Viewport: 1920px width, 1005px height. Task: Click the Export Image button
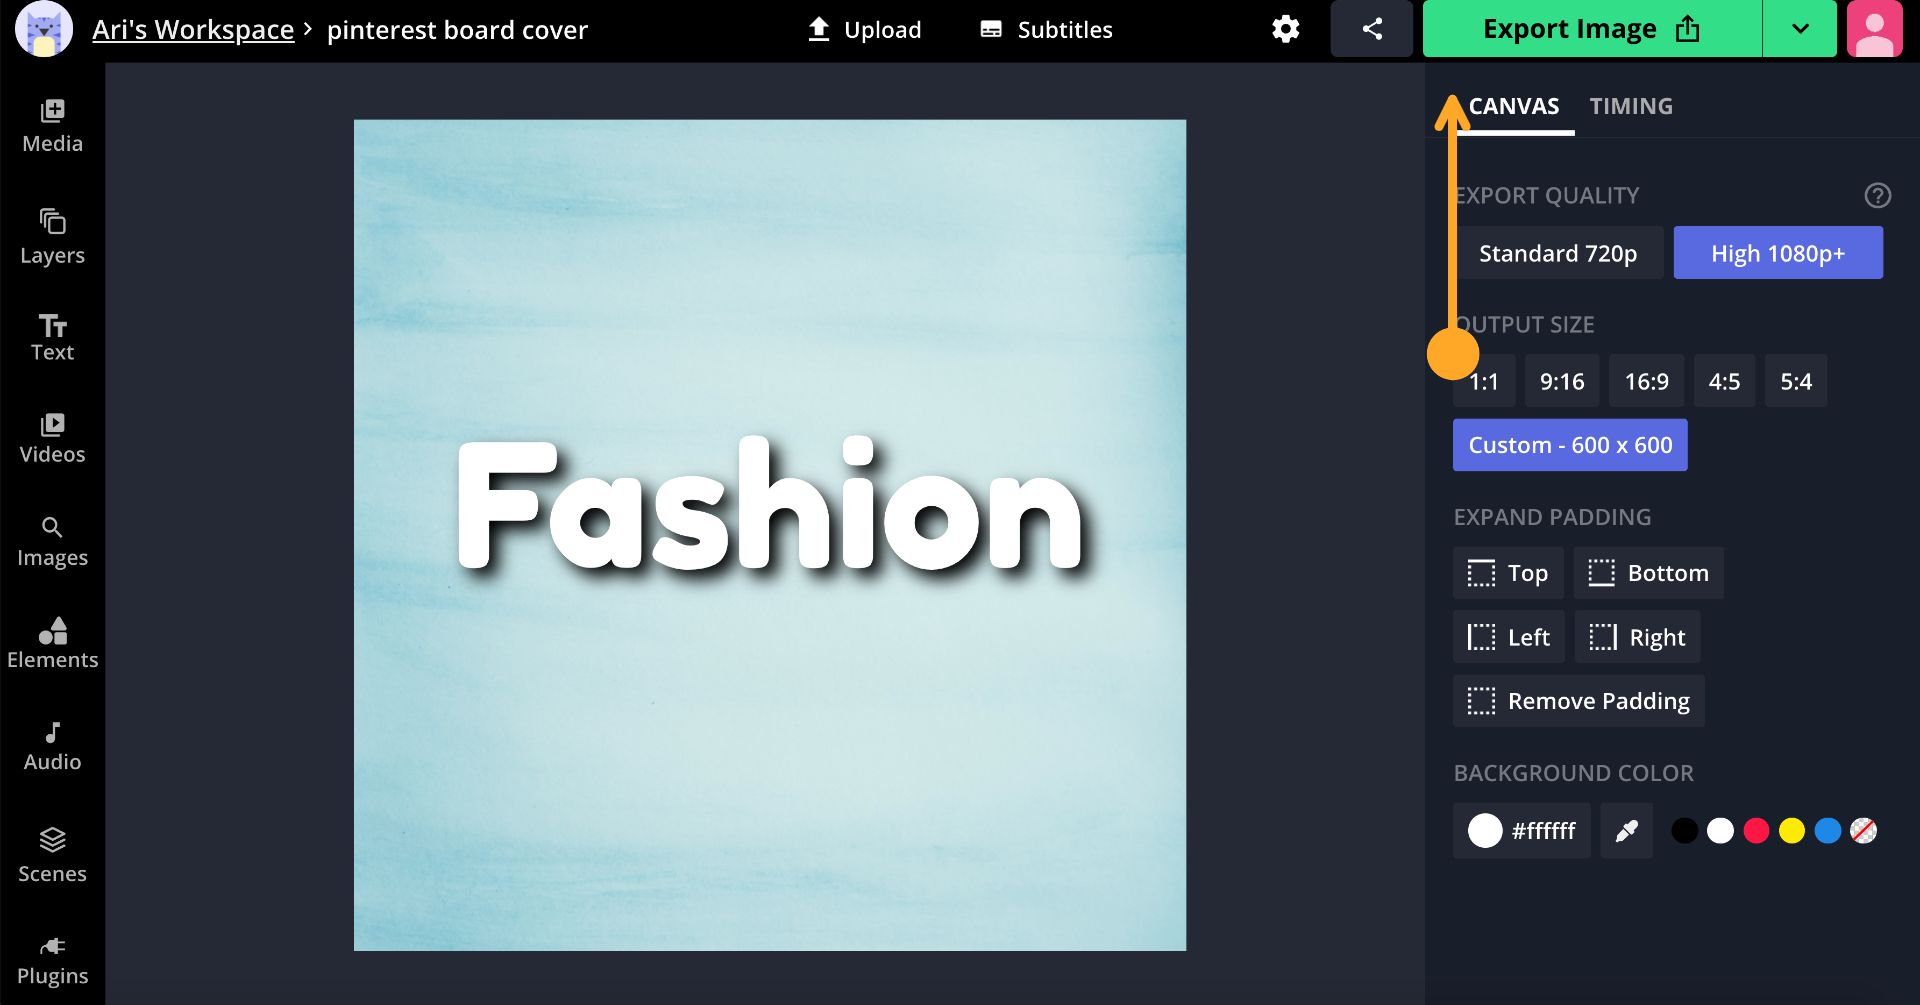coord(1590,29)
